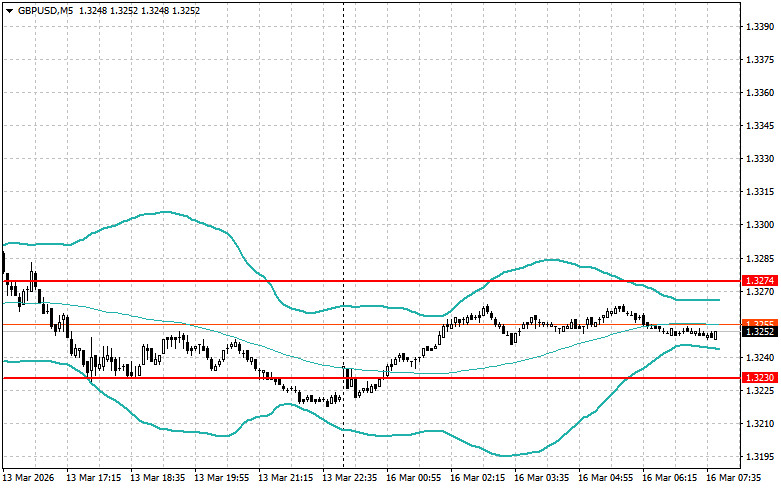This screenshot has width=781, height=489.
Task: Click the 1.3285 price scale value
Action: click(x=761, y=258)
